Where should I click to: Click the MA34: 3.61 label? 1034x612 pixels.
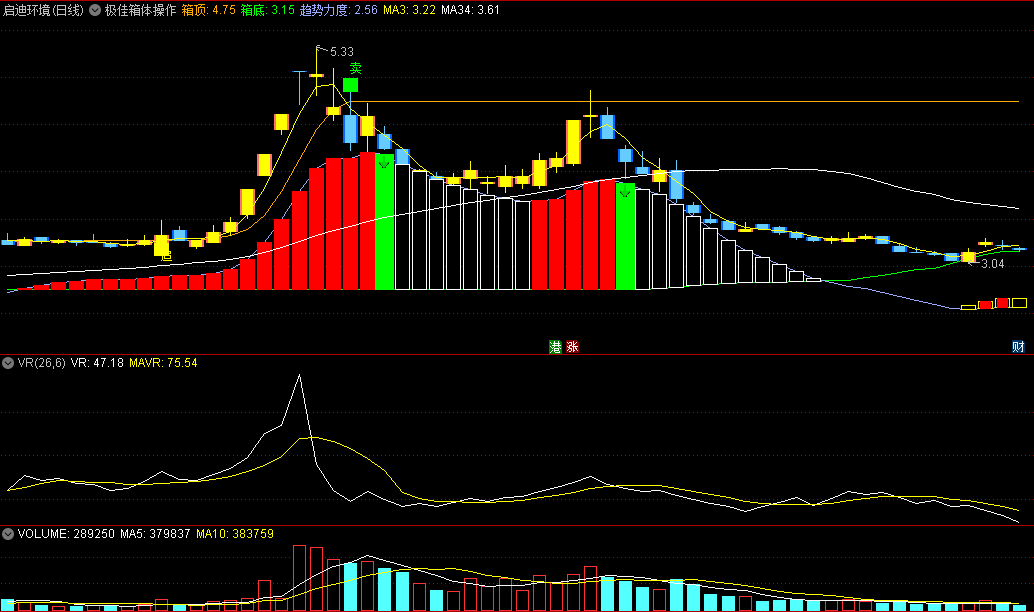coord(470,10)
